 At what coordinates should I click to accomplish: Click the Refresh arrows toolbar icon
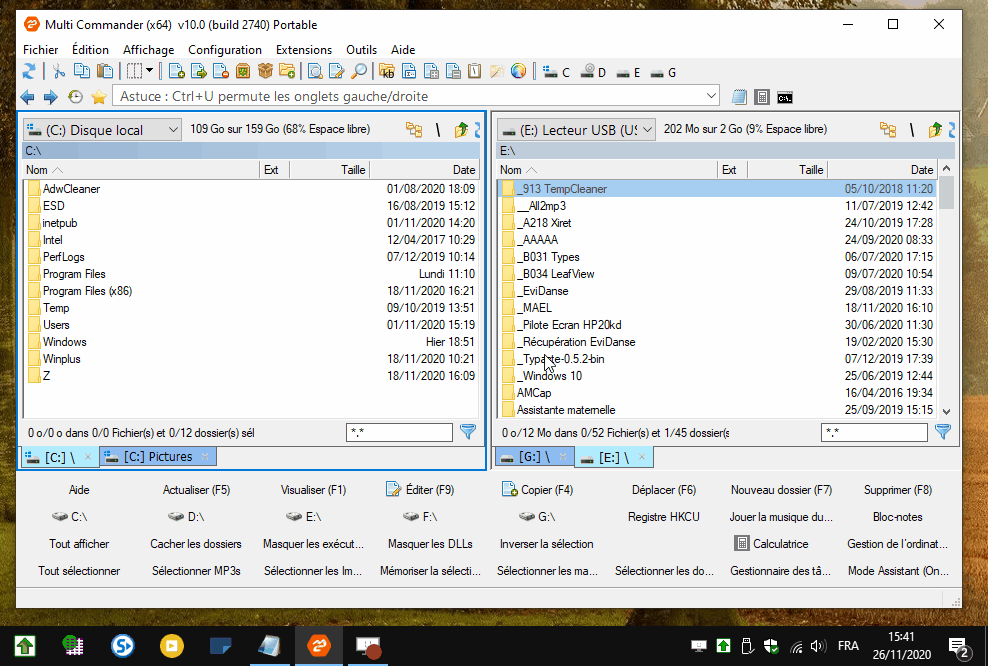(29, 72)
